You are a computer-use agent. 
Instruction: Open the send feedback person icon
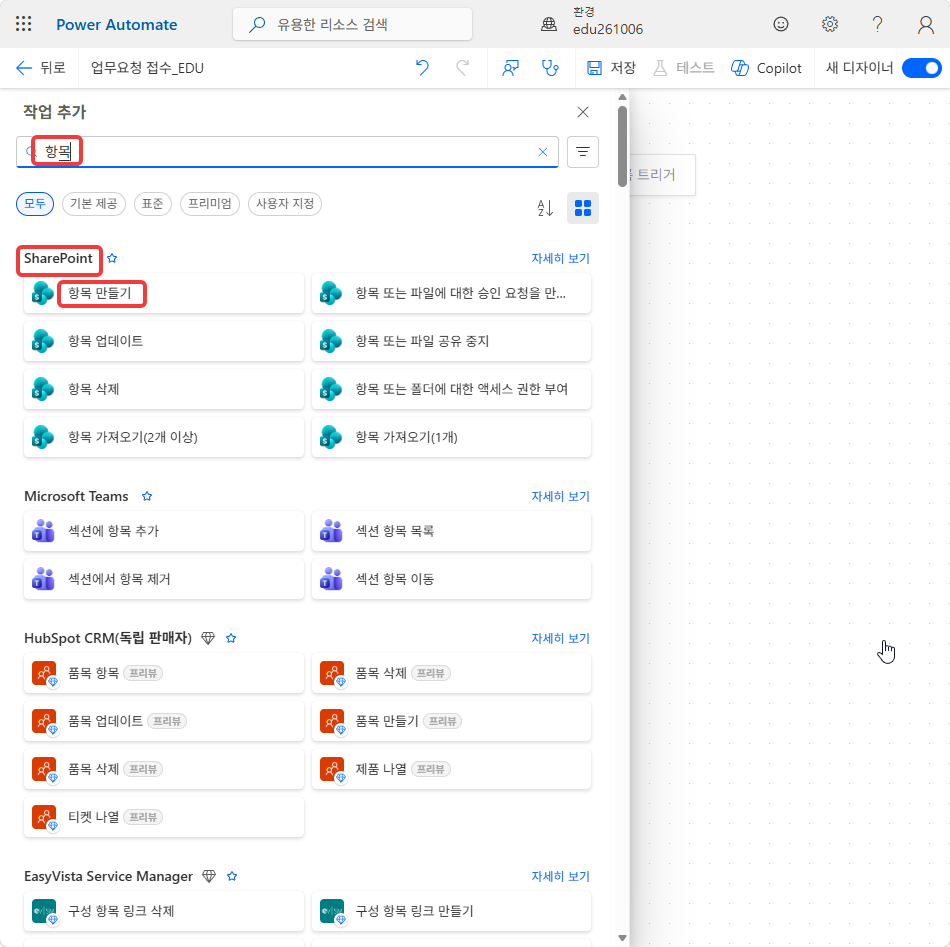click(x=510, y=68)
